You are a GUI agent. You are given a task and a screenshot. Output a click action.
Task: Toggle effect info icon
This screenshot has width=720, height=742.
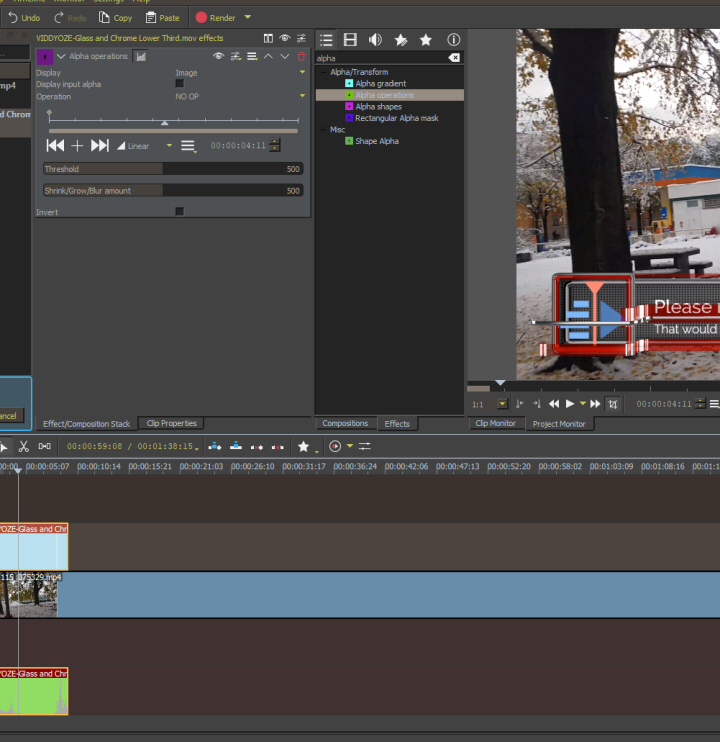tap(453, 40)
